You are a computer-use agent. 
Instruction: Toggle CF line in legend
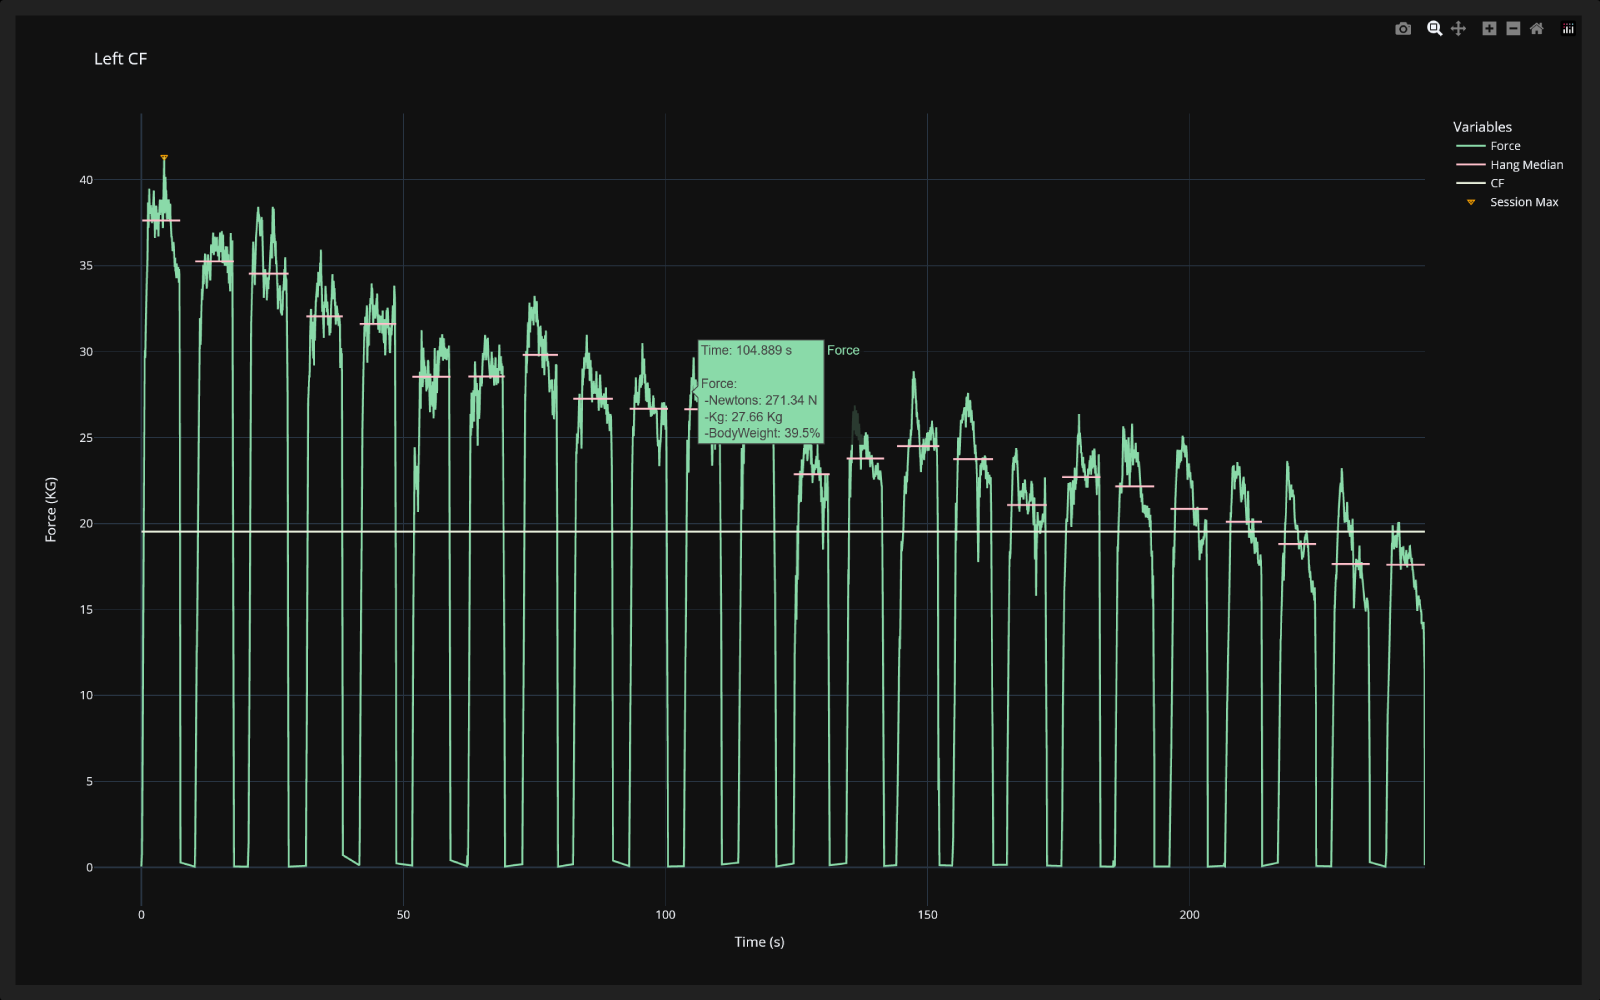(1481, 183)
